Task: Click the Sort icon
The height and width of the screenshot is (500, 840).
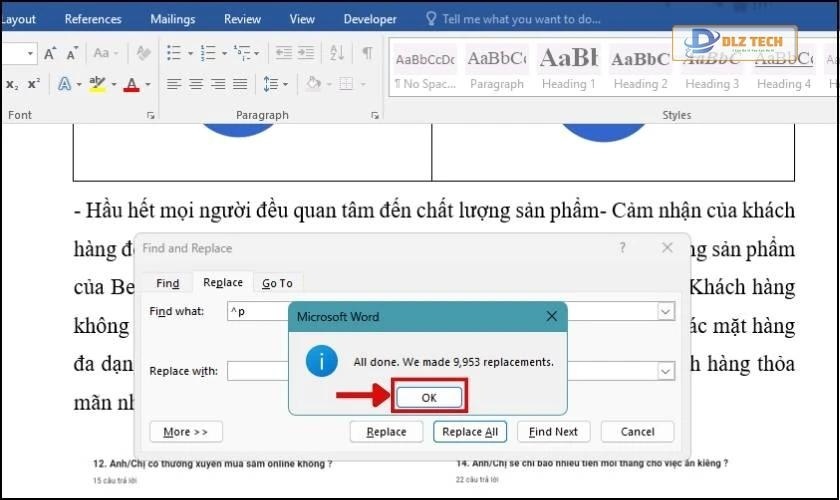Action: coord(340,54)
